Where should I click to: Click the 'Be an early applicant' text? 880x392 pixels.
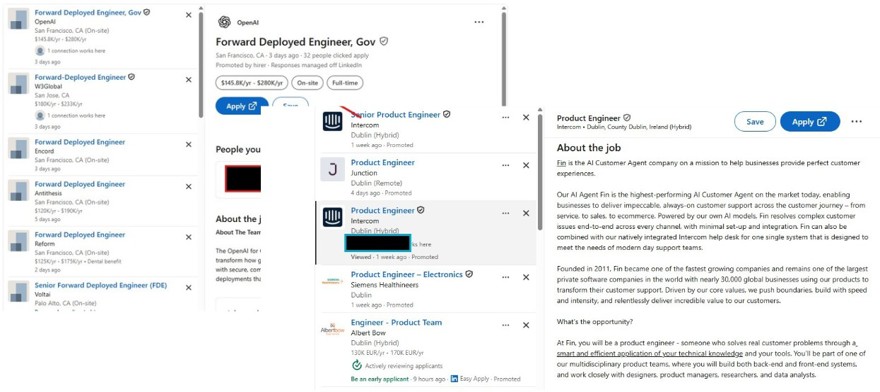379,379
